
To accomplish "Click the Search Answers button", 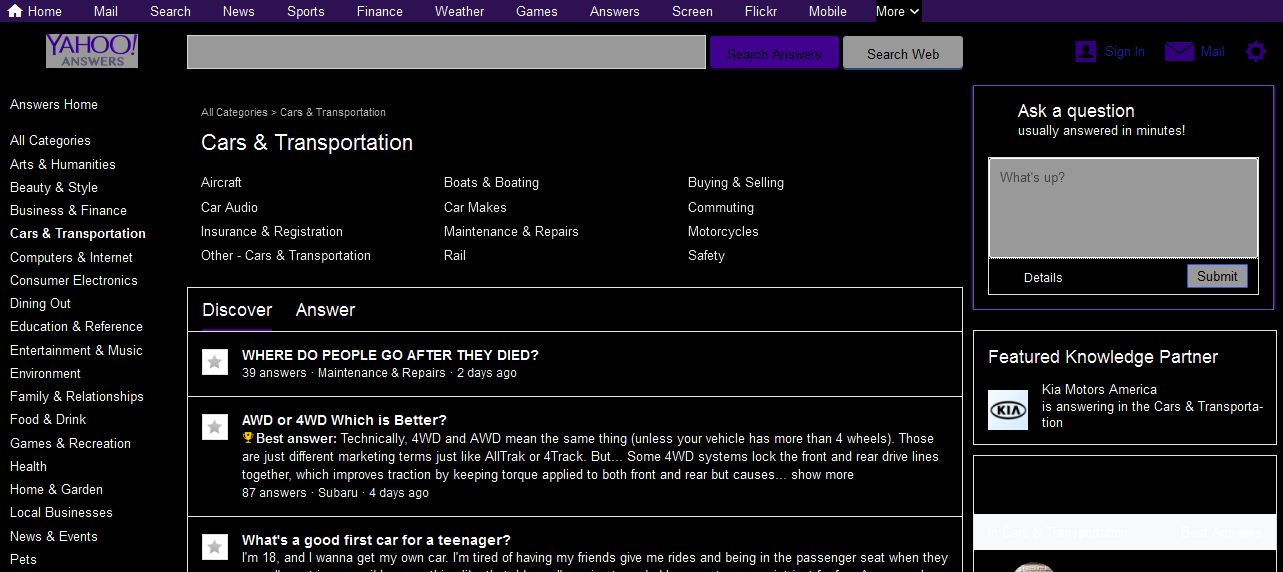I will point(774,53).
